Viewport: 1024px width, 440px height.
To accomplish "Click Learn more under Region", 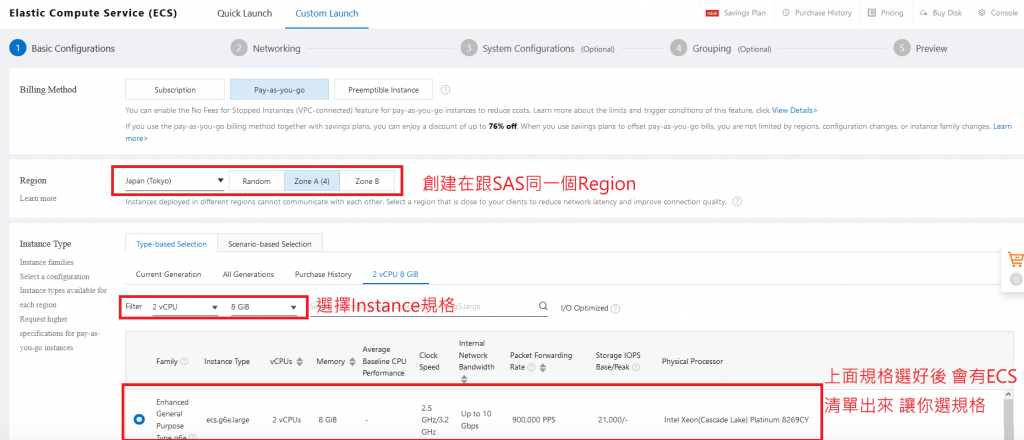I will [x=38, y=198].
